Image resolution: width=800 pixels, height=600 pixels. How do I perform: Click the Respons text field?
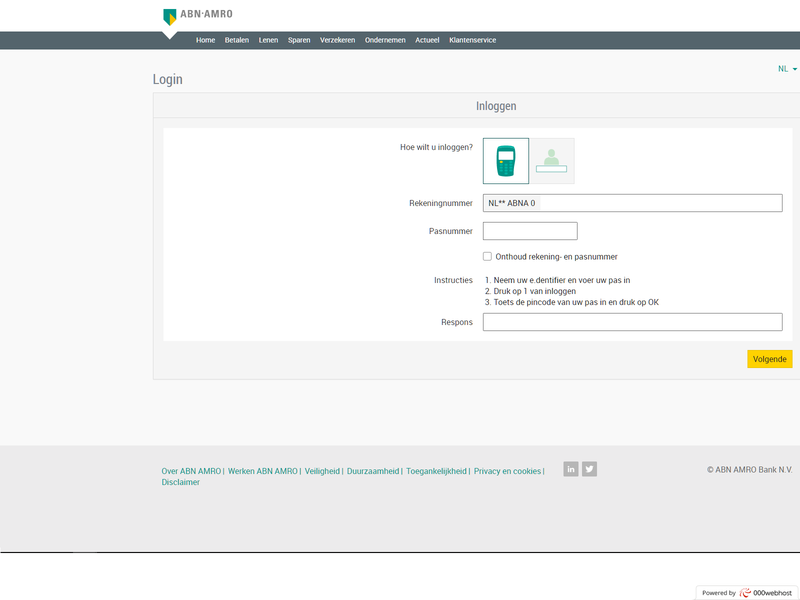(x=632, y=322)
